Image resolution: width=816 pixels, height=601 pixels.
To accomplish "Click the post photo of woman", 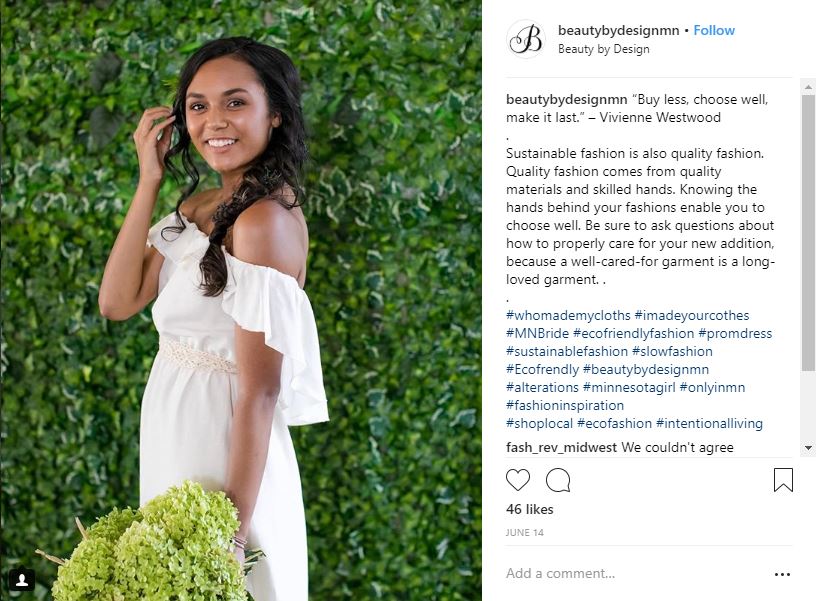I will (x=241, y=300).
